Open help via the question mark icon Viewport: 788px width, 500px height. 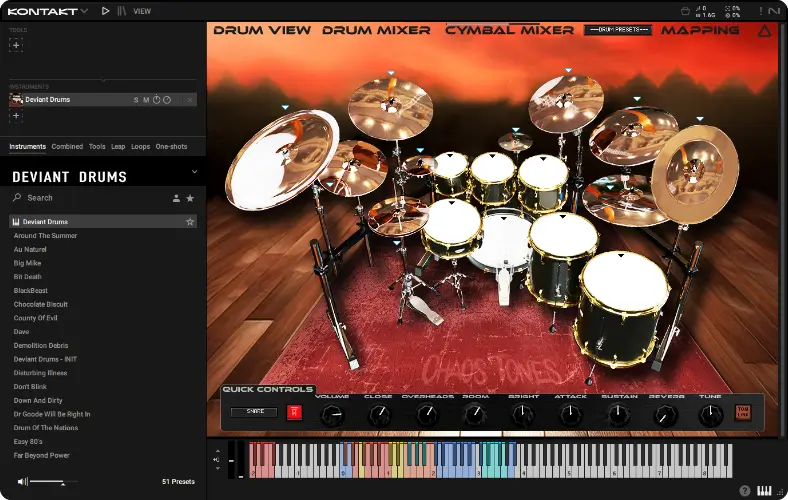(745, 490)
